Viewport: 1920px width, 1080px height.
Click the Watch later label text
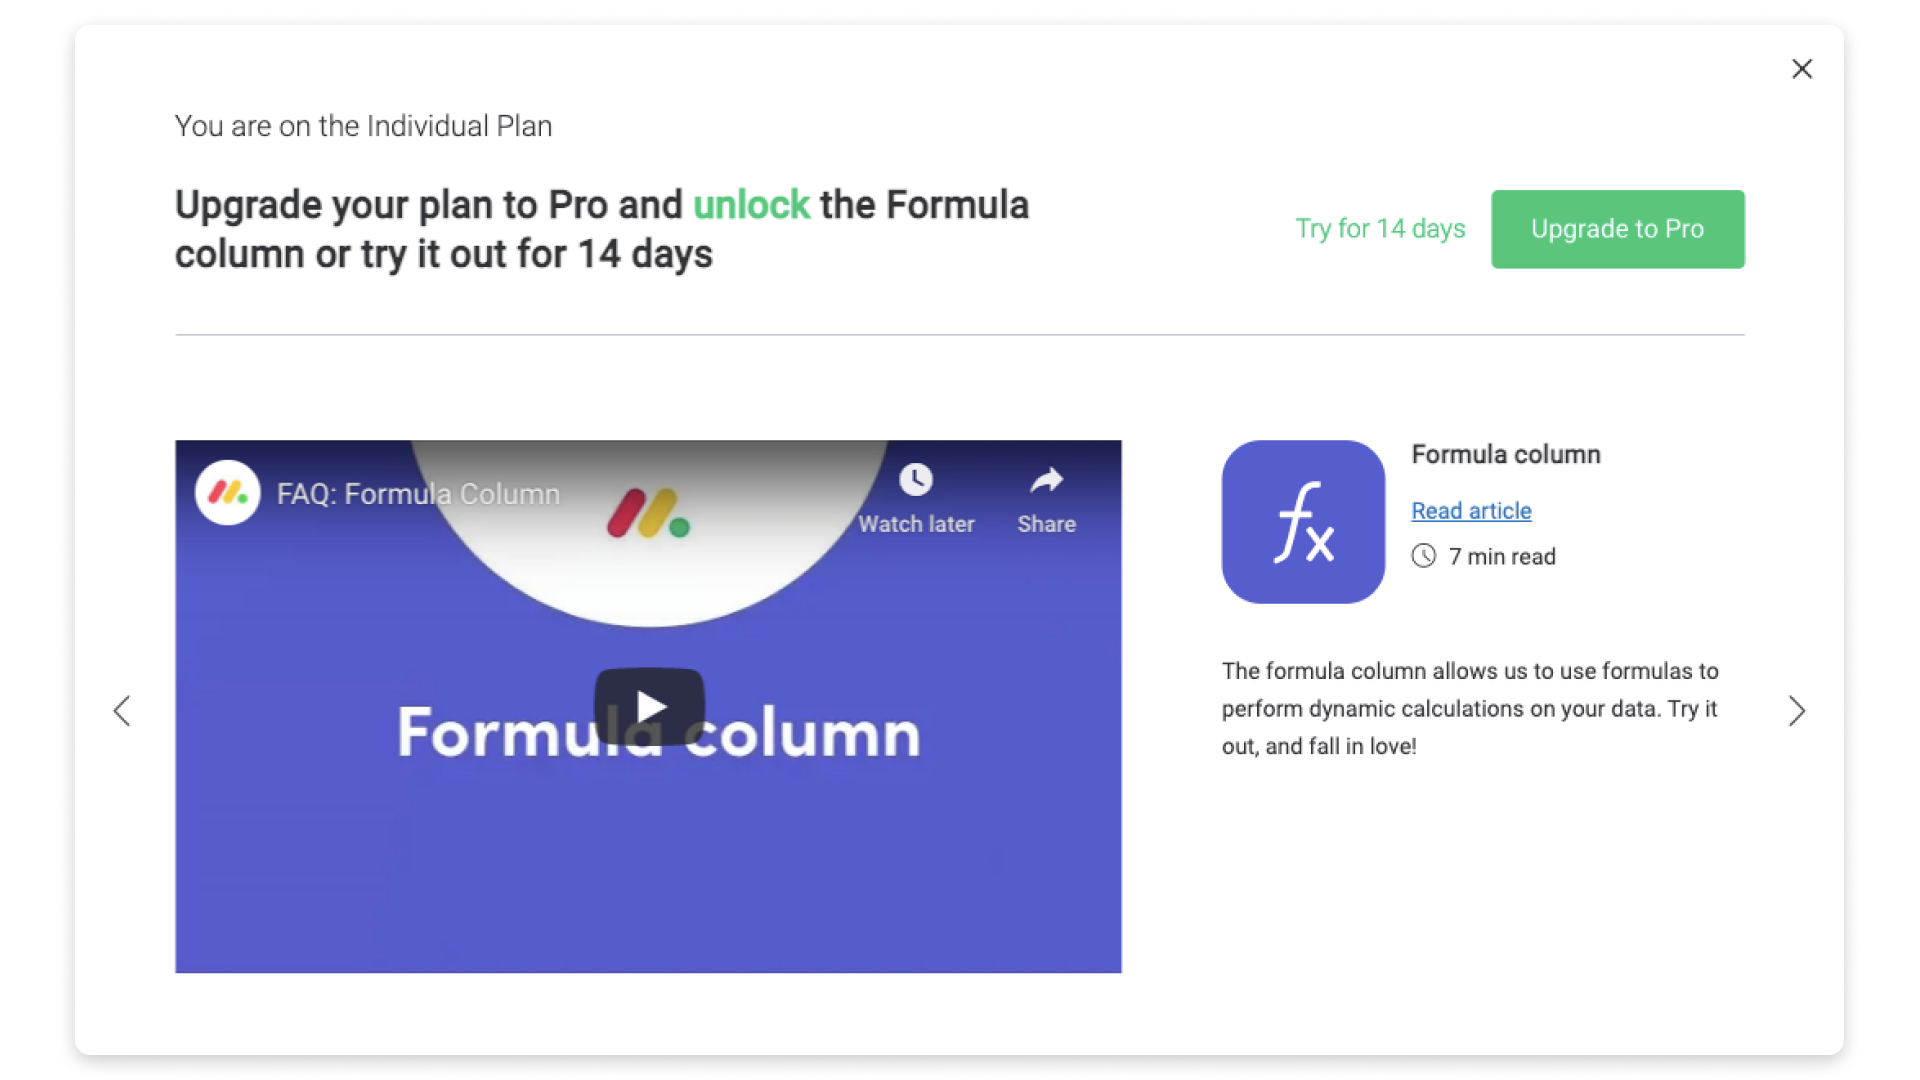[x=916, y=524]
